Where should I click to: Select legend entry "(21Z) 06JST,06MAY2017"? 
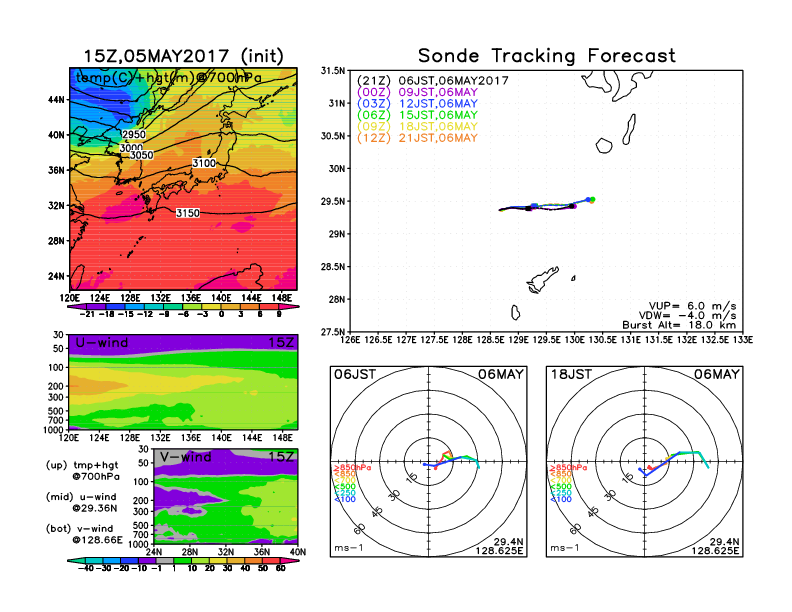pyautogui.click(x=432, y=81)
